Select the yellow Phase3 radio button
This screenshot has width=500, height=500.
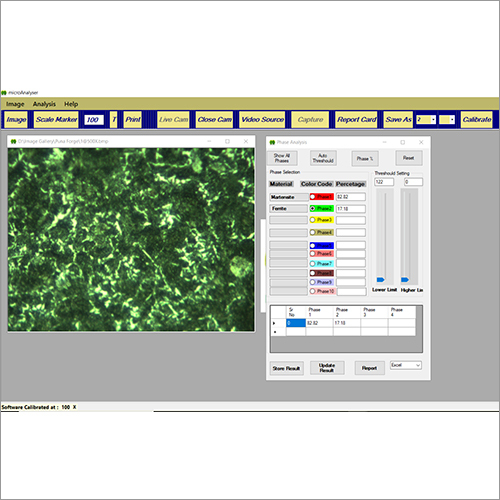(x=313, y=220)
